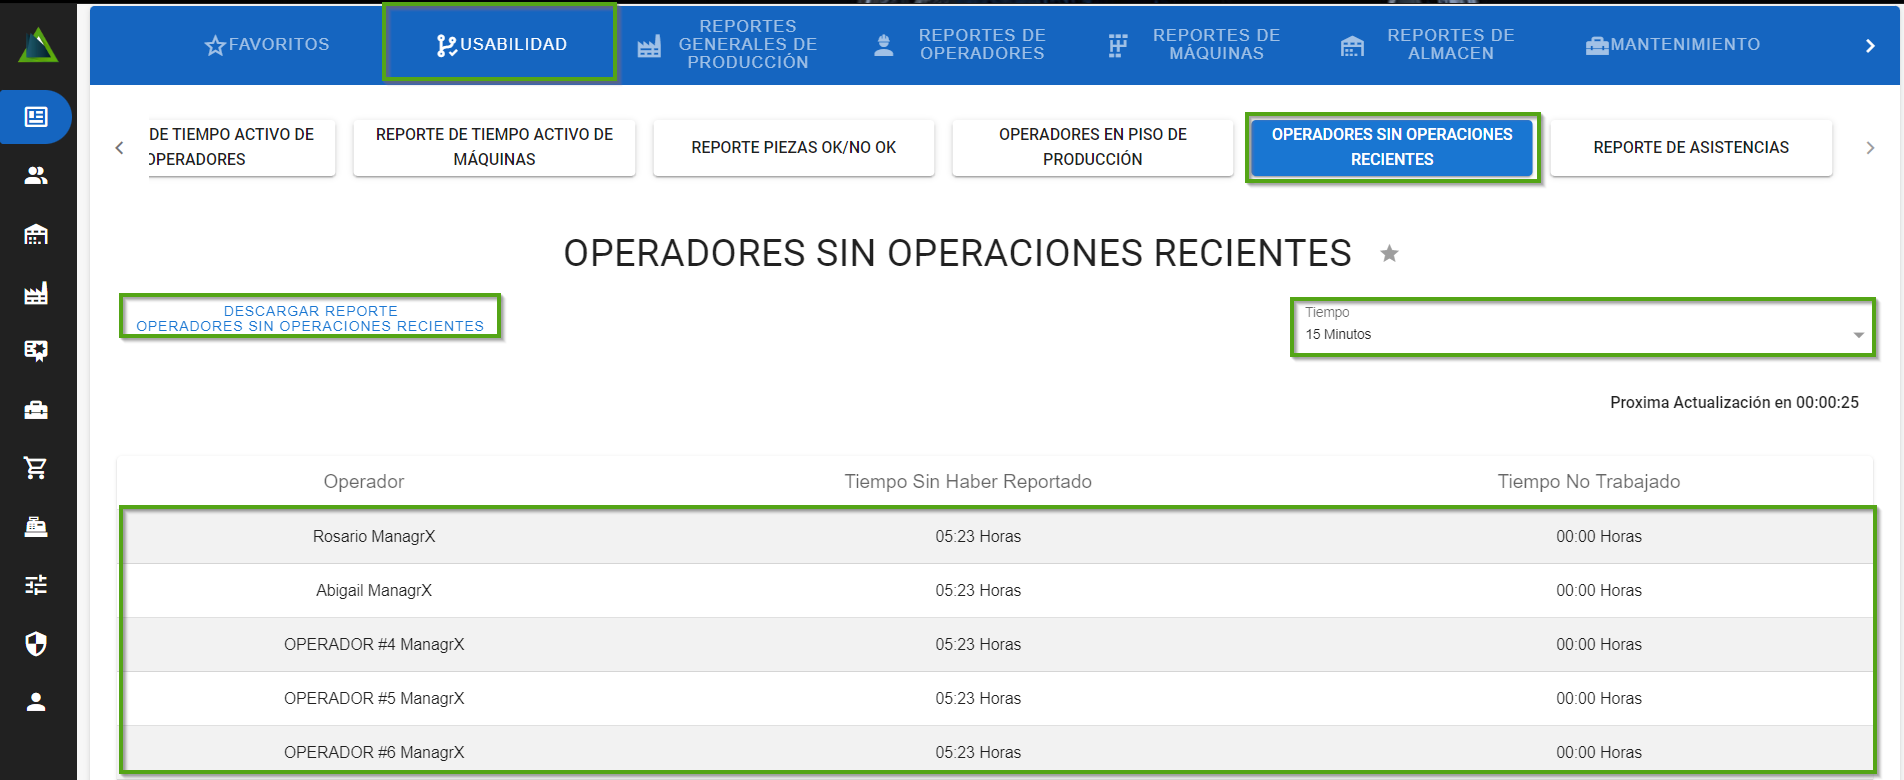Open the toolbox icon in left sidebar
The image size is (1904, 780).
click(x=36, y=410)
